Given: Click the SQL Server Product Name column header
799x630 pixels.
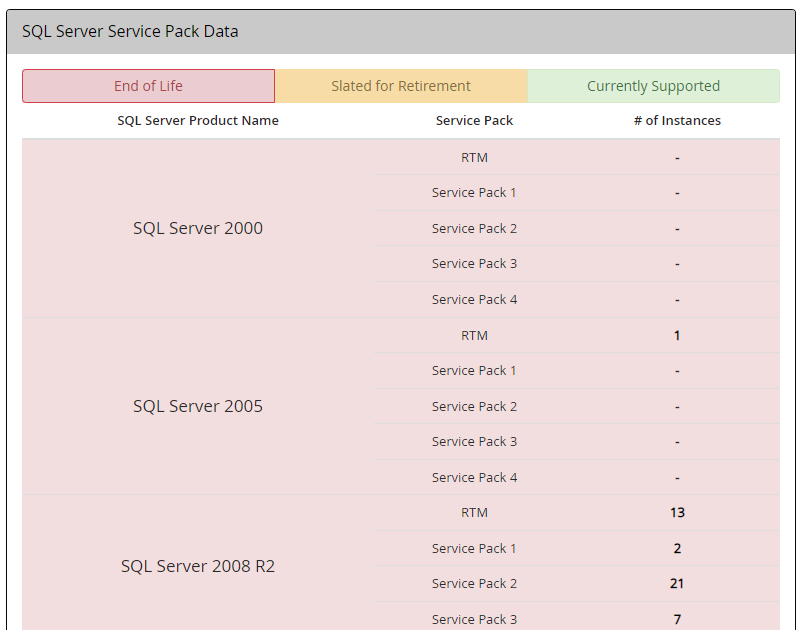Looking at the screenshot, I should [x=198, y=121].
